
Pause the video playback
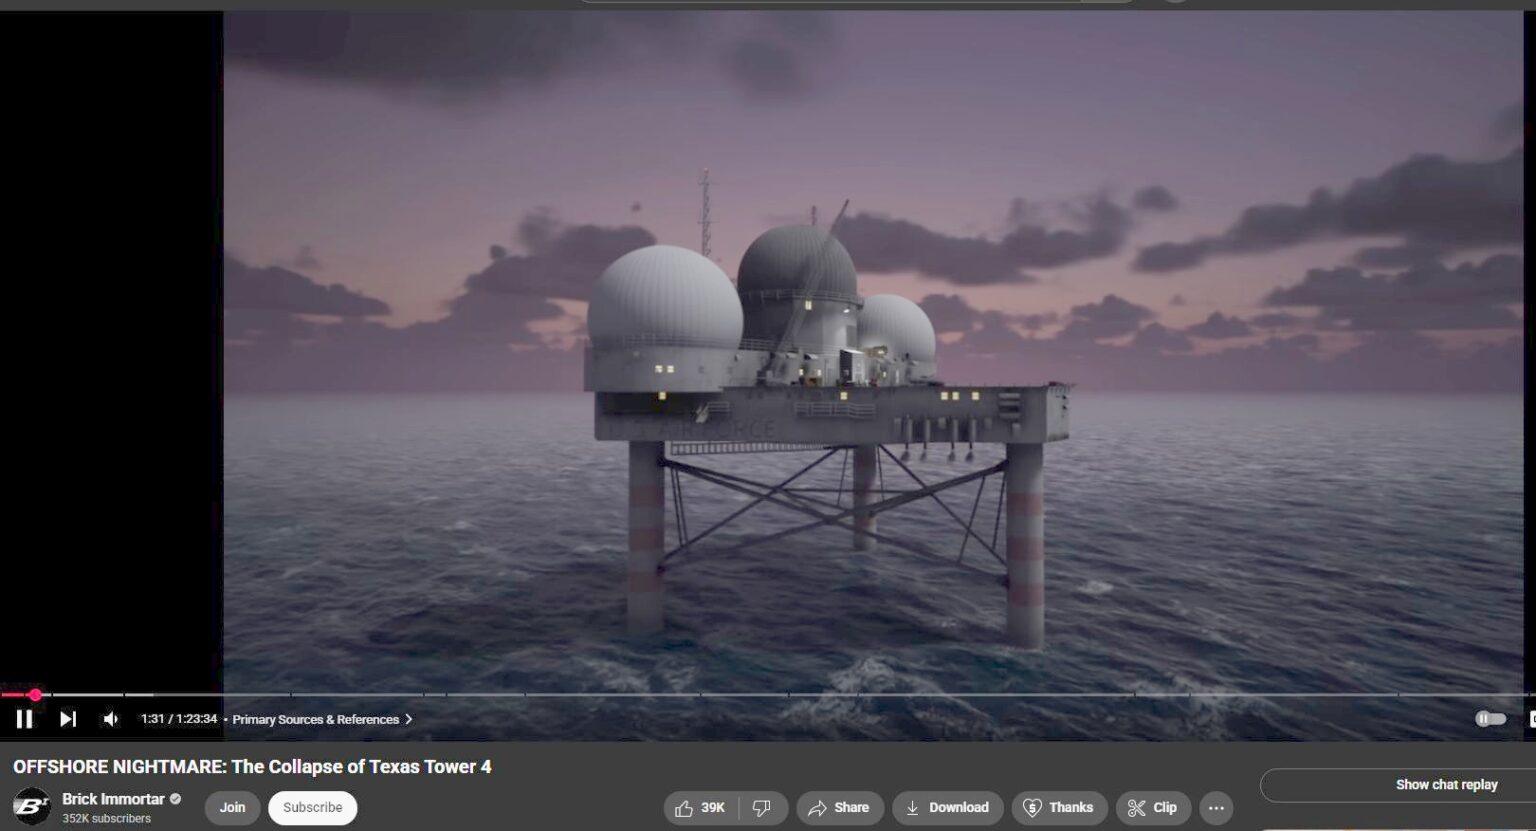pyautogui.click(x=24, y=719)
